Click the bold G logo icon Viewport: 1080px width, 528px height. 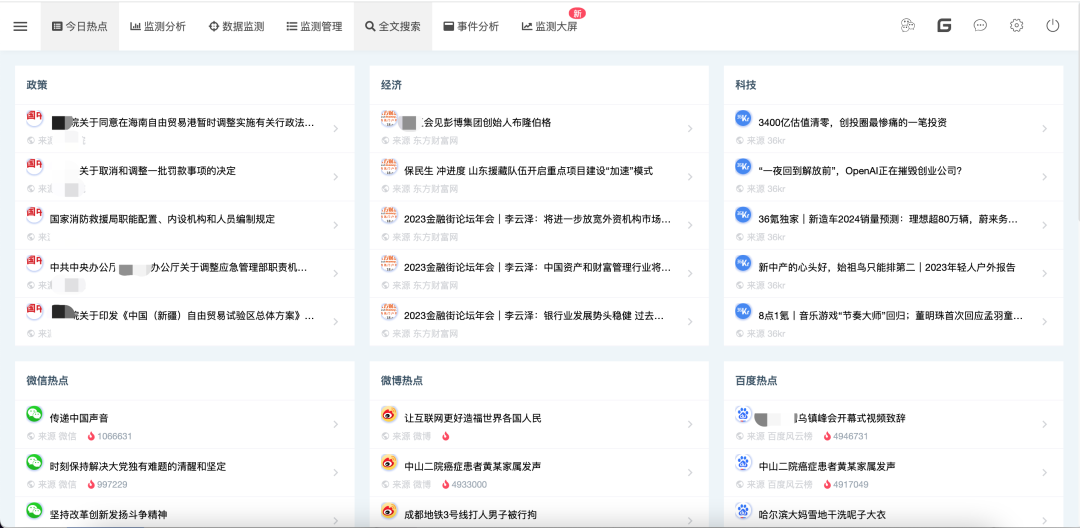tap(944, 26)
